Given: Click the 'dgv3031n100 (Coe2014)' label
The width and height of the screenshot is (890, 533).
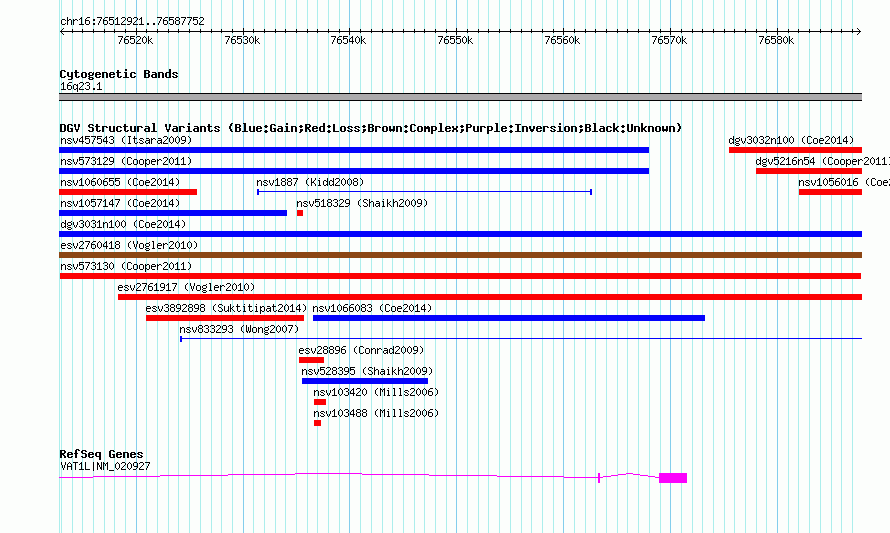Looking at the screenshot, I should (123, 224).
